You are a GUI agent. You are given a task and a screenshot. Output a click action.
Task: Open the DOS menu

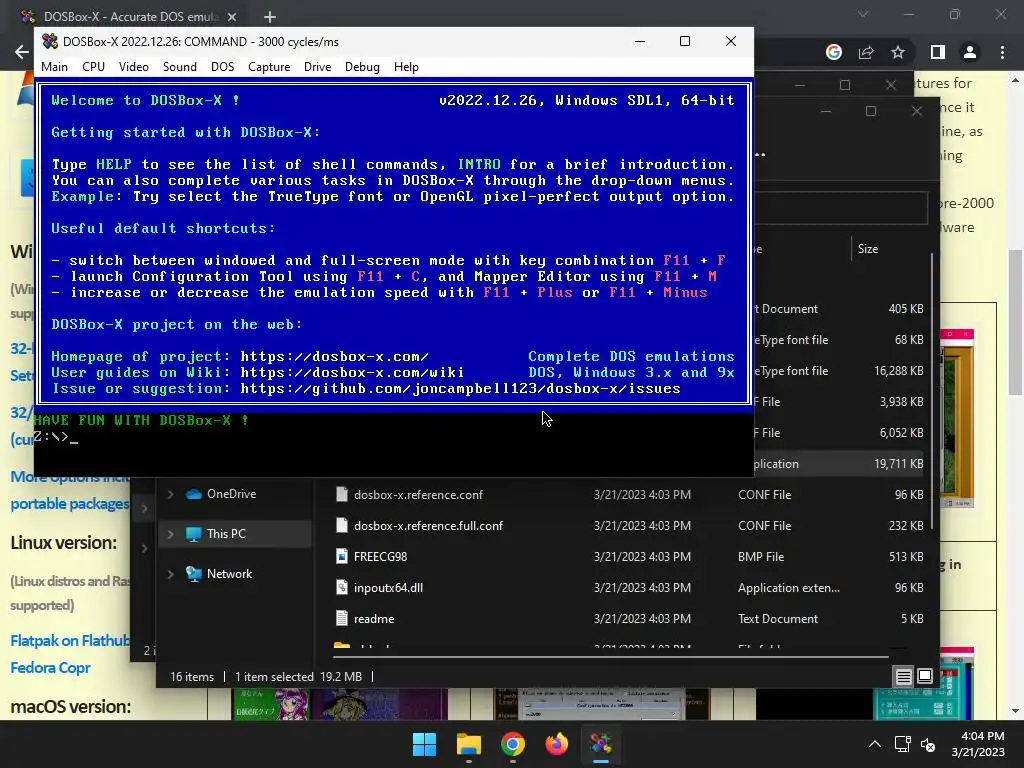222,67
